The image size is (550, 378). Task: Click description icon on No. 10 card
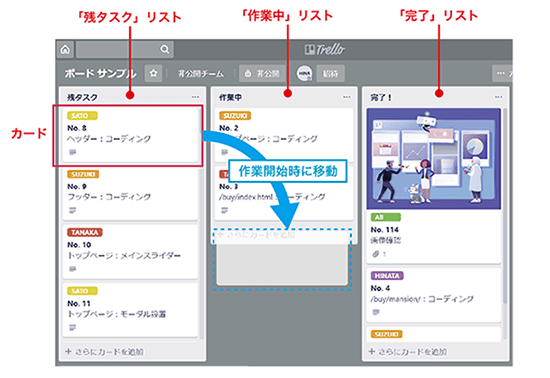[x=72, y=269]
